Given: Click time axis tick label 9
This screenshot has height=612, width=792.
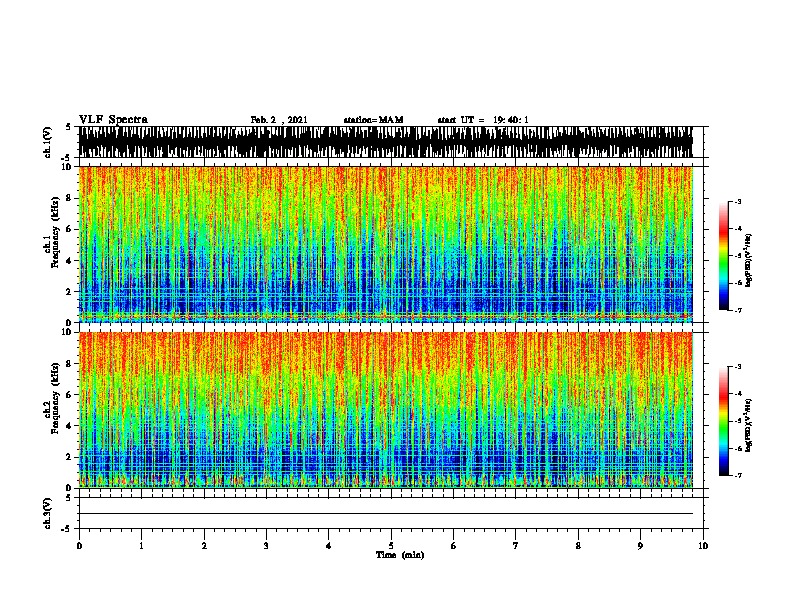Looking at the screenshot, I should [640, 546].
